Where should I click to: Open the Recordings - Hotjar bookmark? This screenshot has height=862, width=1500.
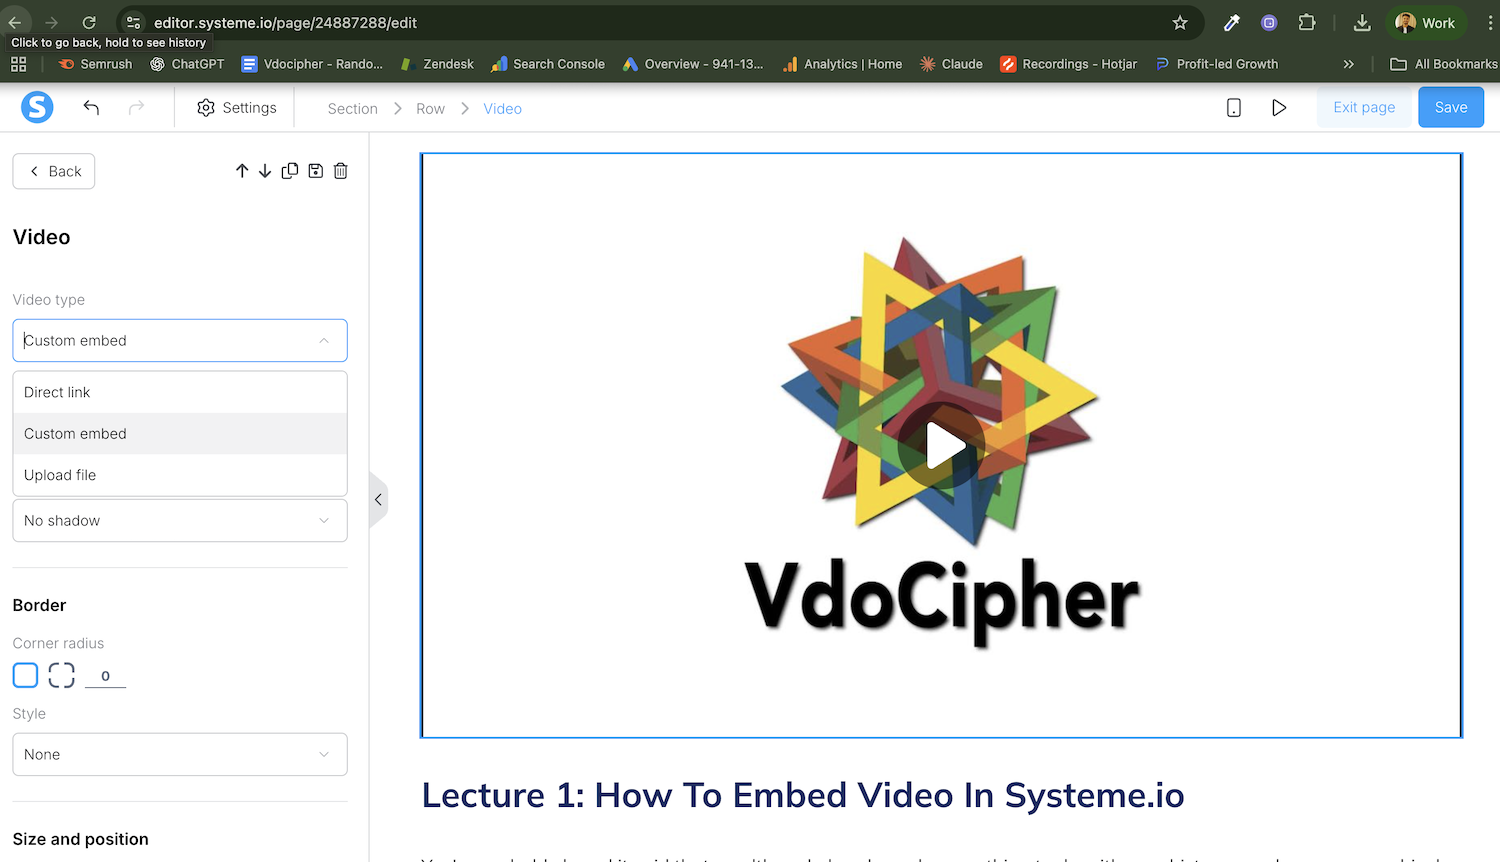(x=1068, y=64)
